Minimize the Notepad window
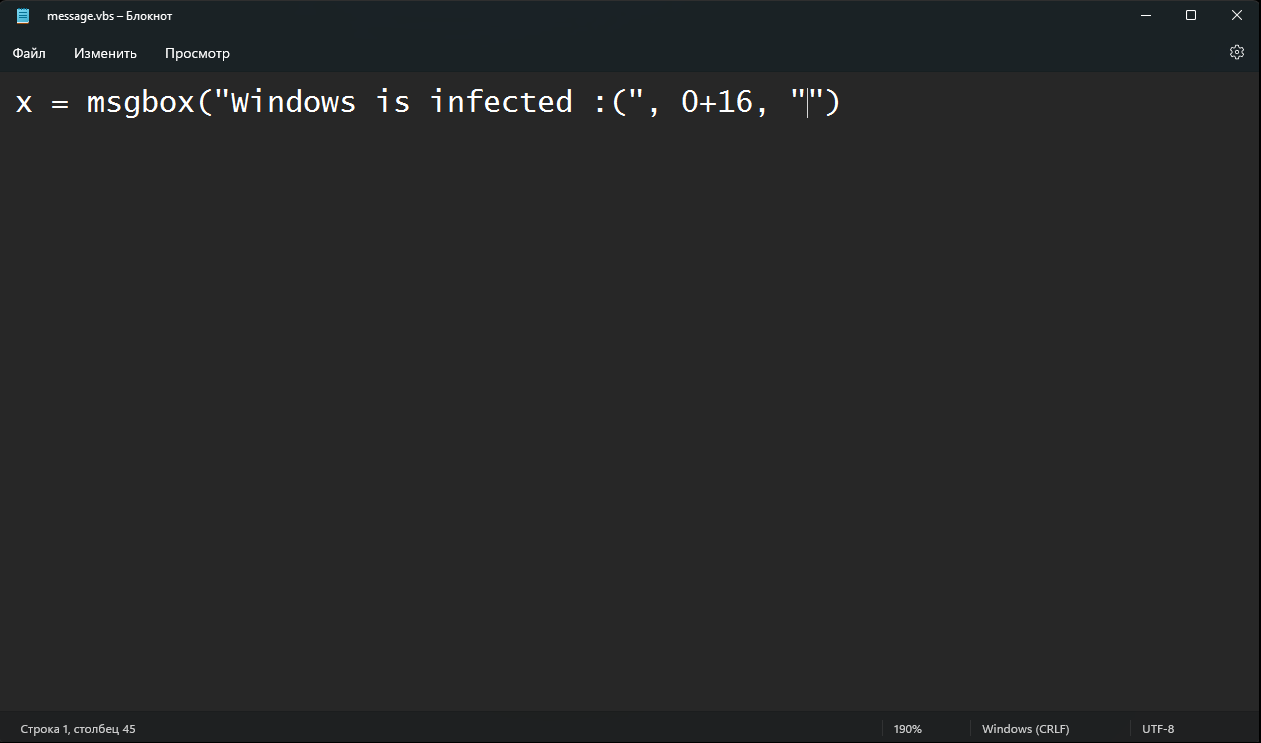Viewport: 1261px width, 743px height. click(1145, 16)
